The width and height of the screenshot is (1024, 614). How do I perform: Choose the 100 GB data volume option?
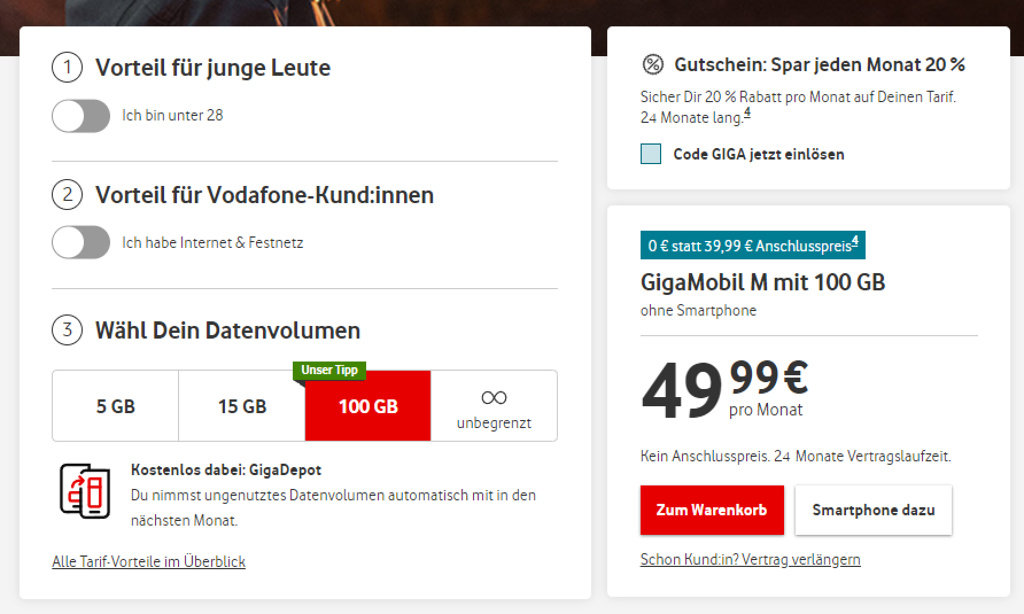click(368, 406)
